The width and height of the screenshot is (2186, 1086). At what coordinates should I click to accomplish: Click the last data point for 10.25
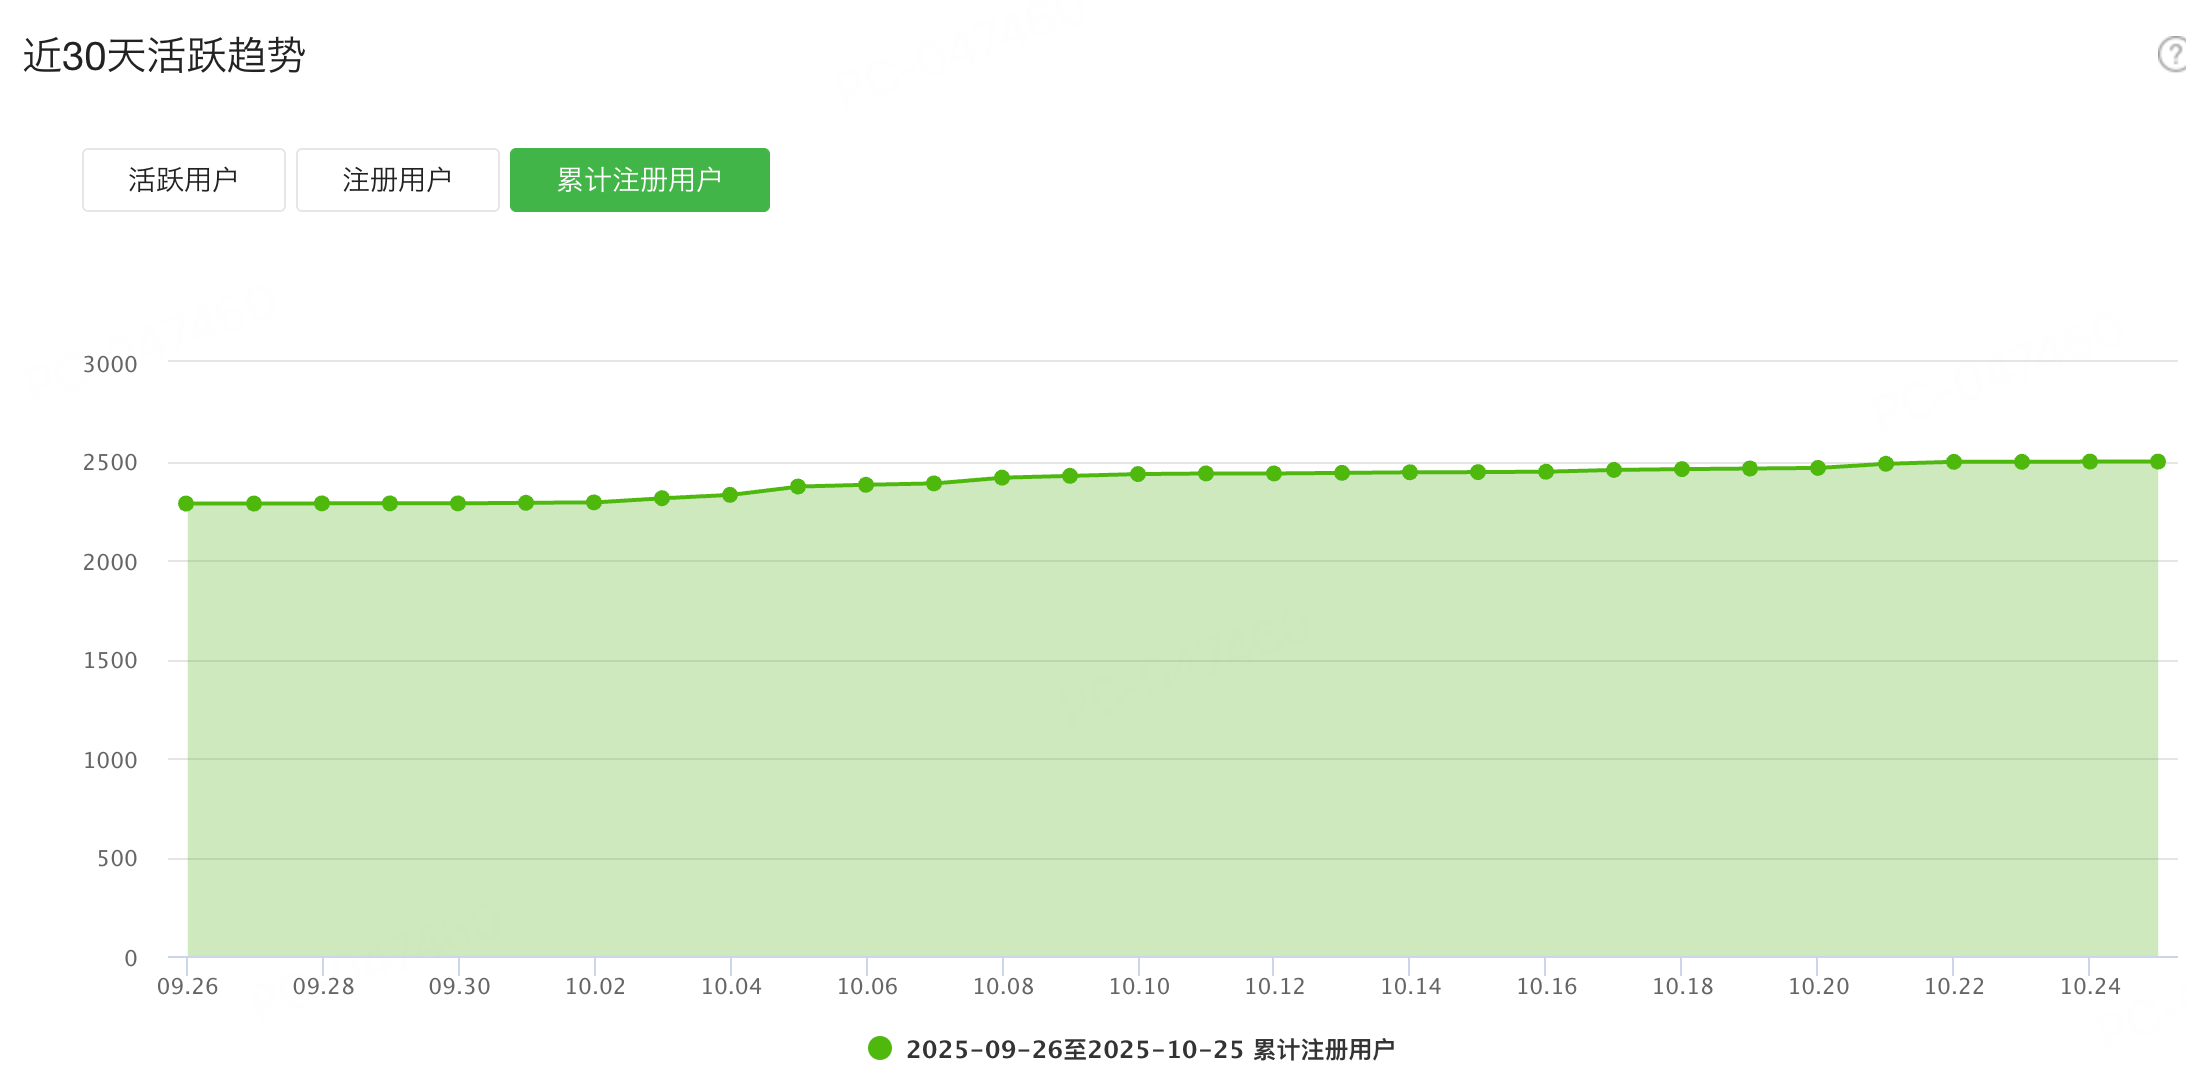tap(2158, 462)
